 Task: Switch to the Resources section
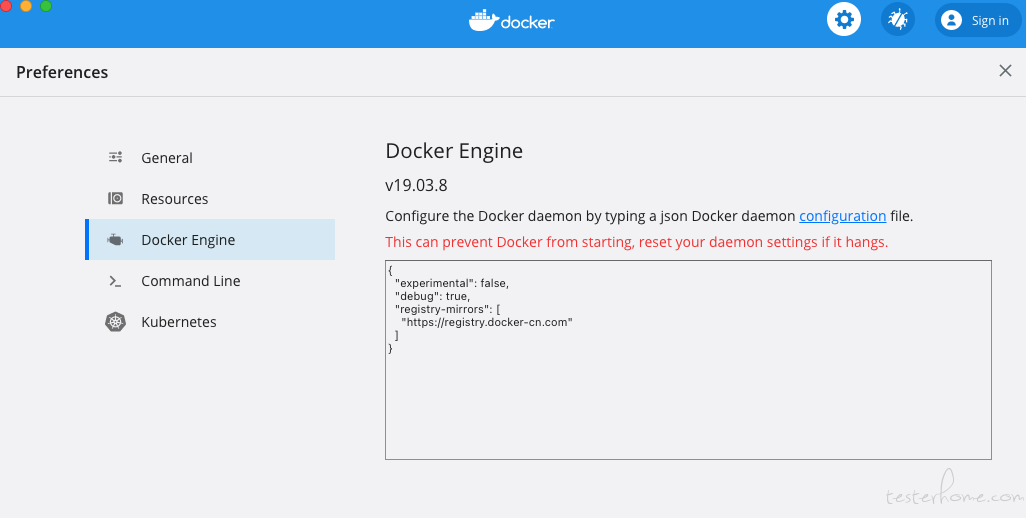coord(175,199)
